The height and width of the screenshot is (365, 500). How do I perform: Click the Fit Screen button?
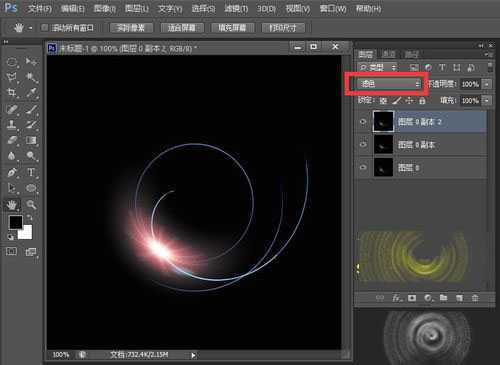click(182, 28)
